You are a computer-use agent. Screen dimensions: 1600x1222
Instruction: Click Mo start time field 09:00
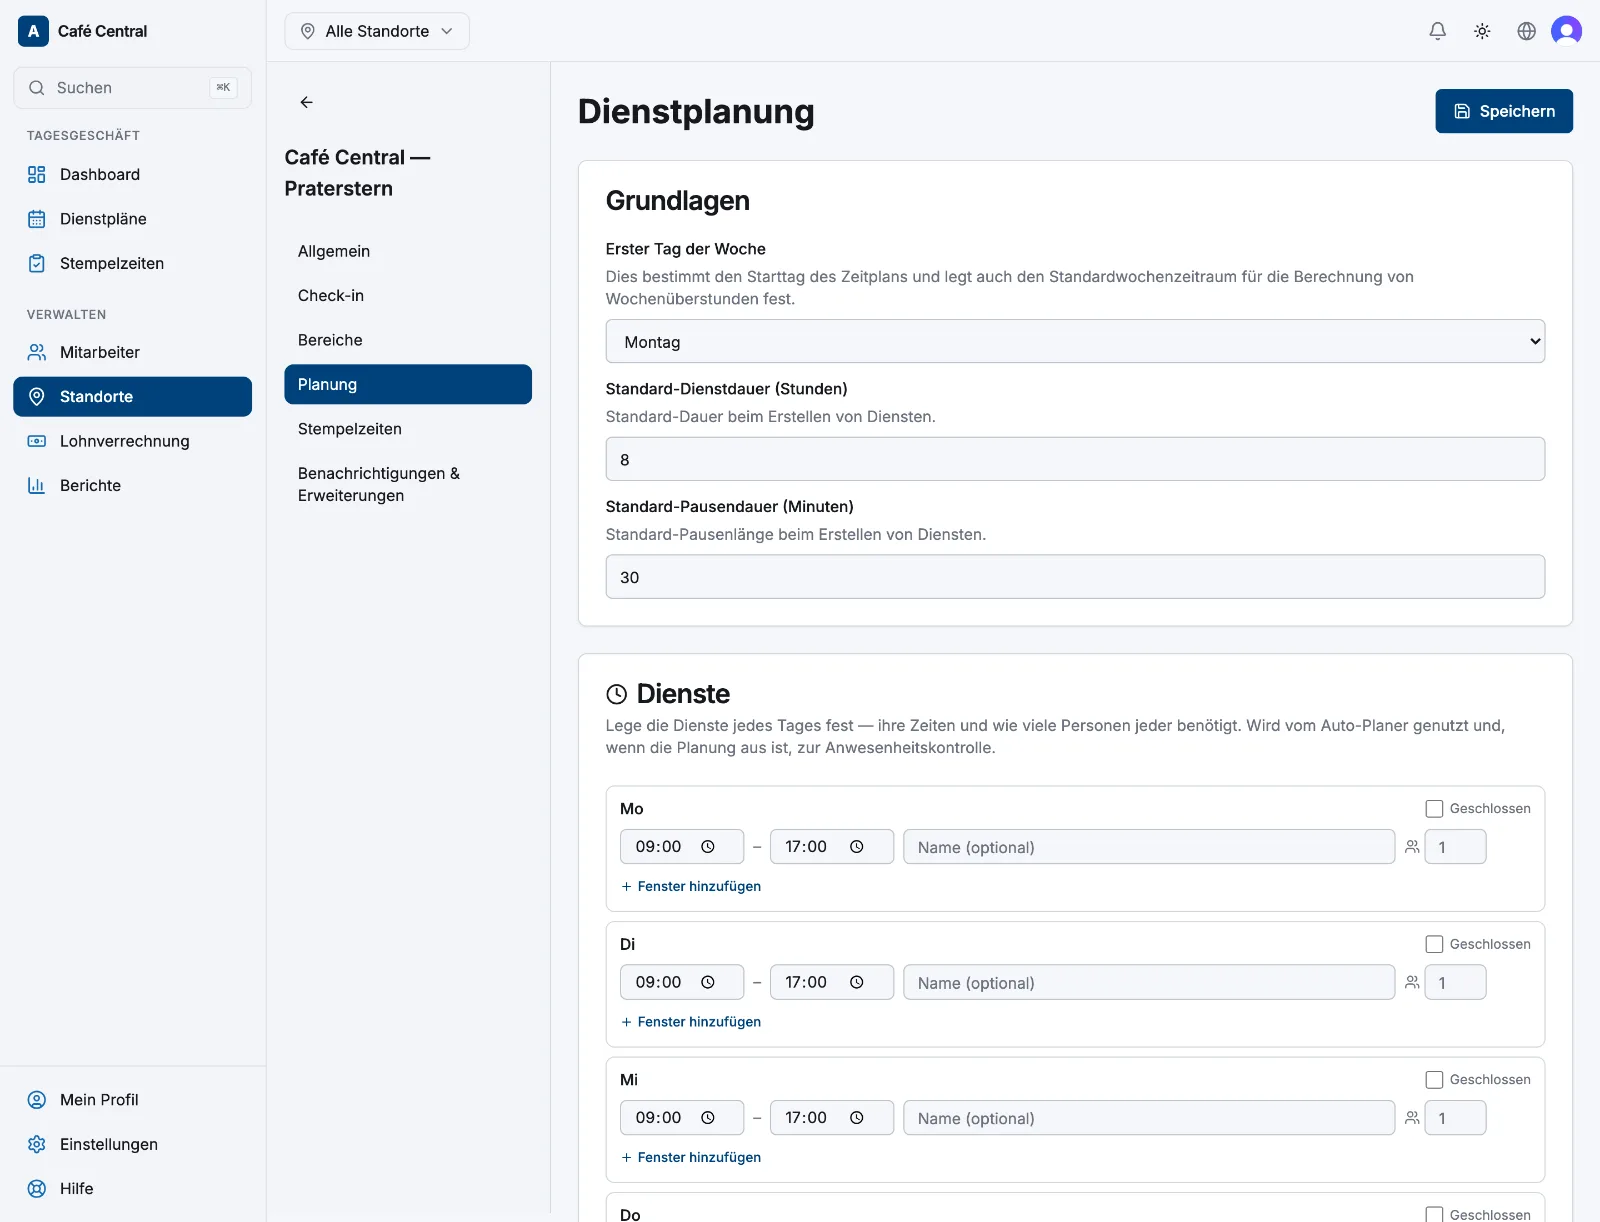pyautogui.click(x=682, y=847)
